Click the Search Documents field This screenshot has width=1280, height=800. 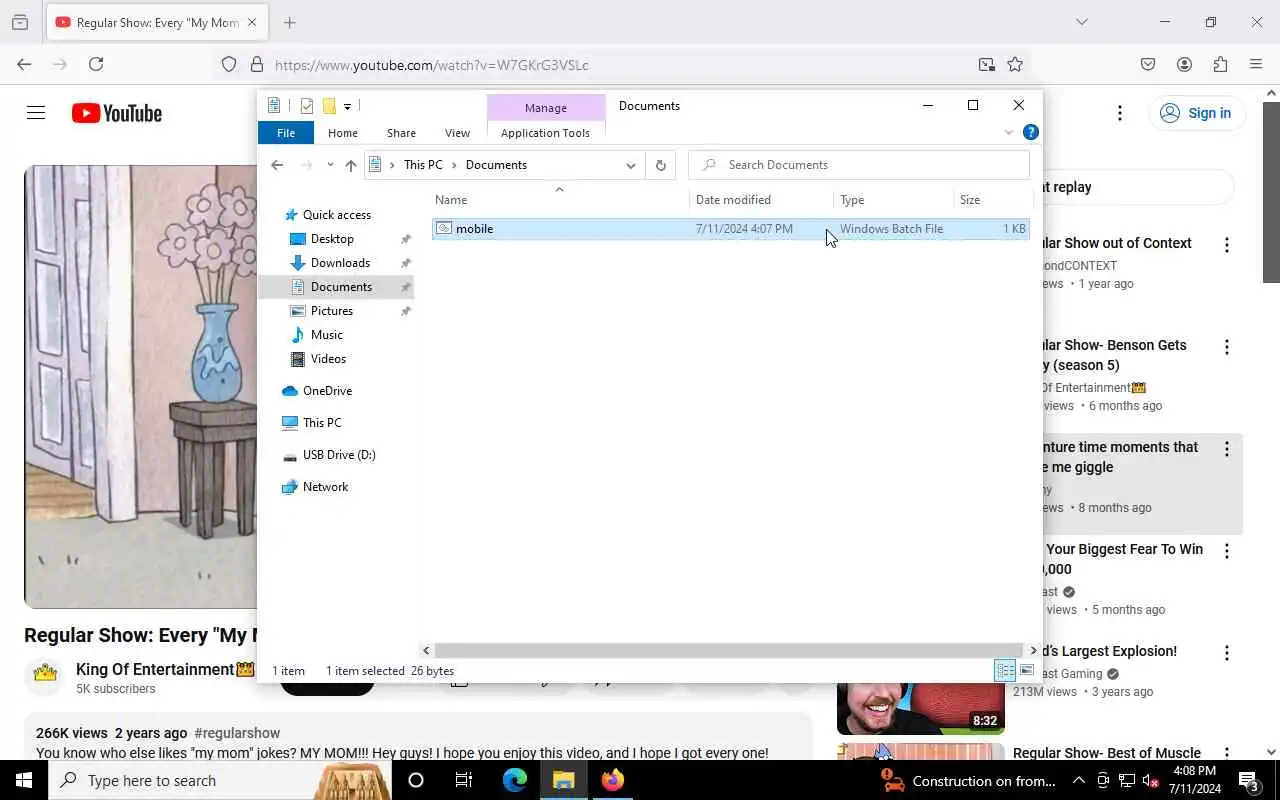pos(859,165)
